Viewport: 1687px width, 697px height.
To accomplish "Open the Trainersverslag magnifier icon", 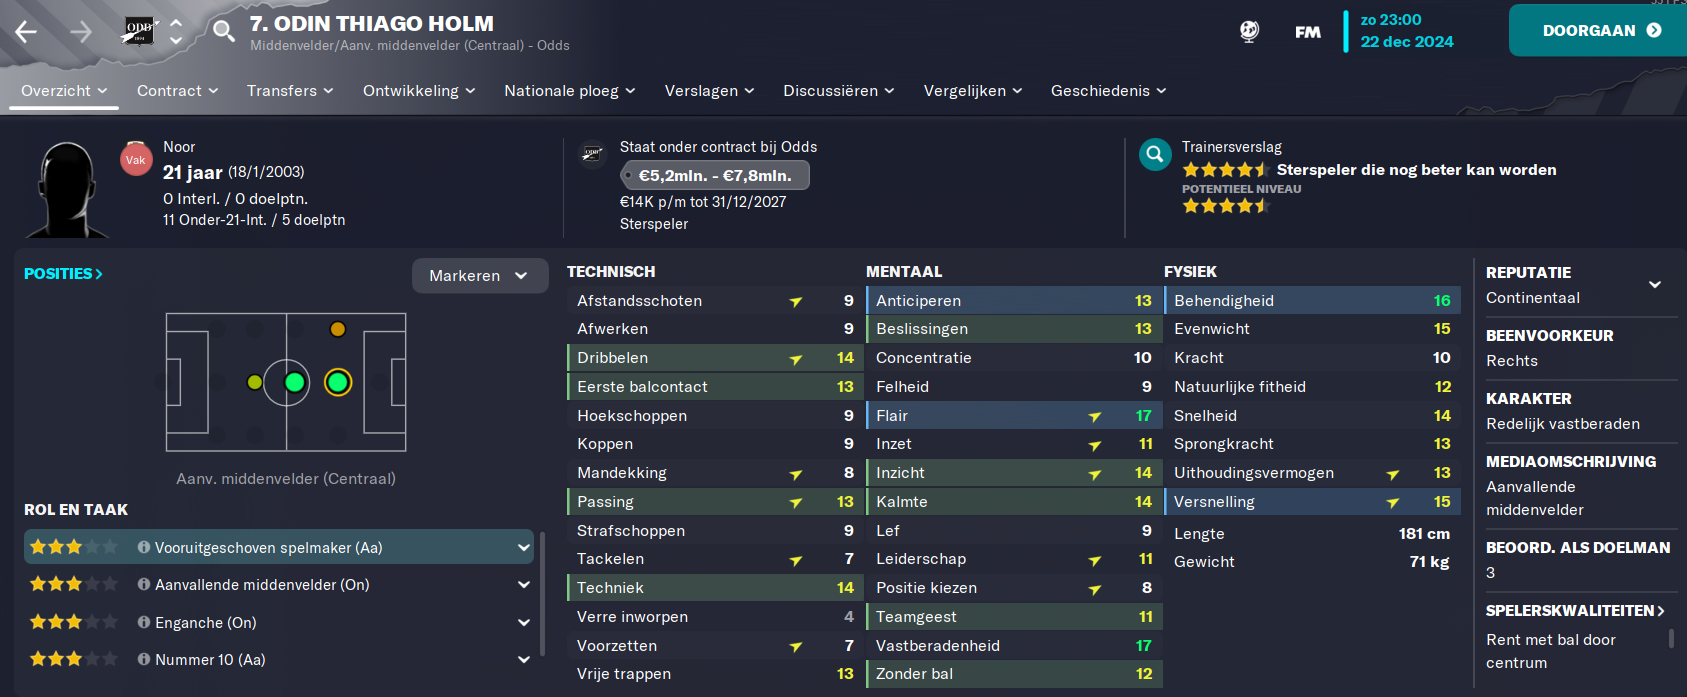I will [1155, 154].
